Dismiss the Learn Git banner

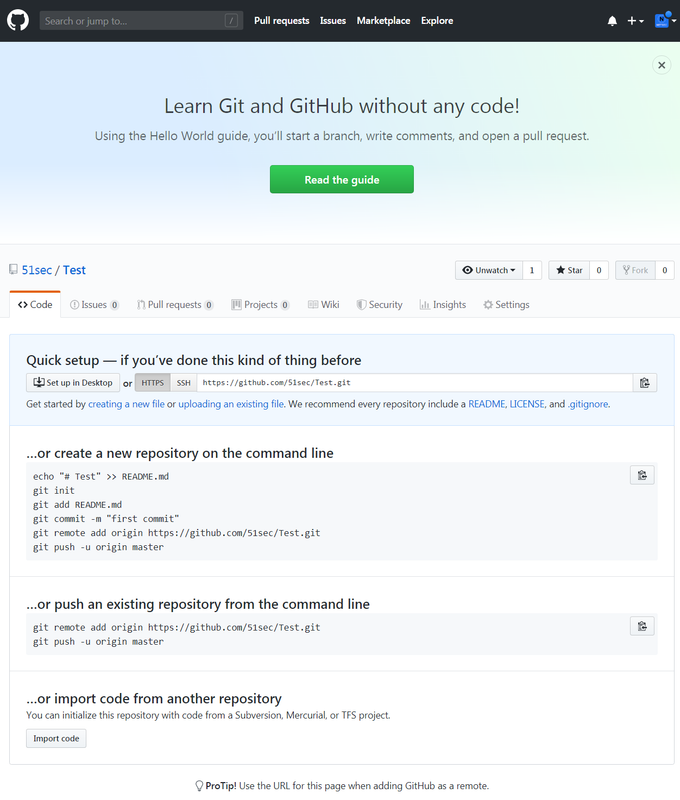tap(662, 65)
